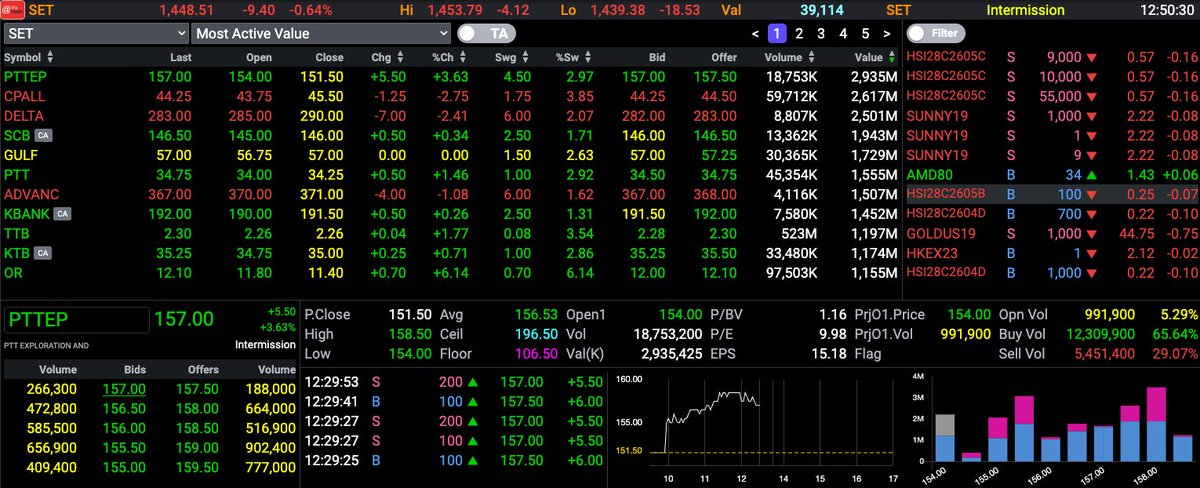
Task: Switch to page 2 of the list
Action: point(799,33)
